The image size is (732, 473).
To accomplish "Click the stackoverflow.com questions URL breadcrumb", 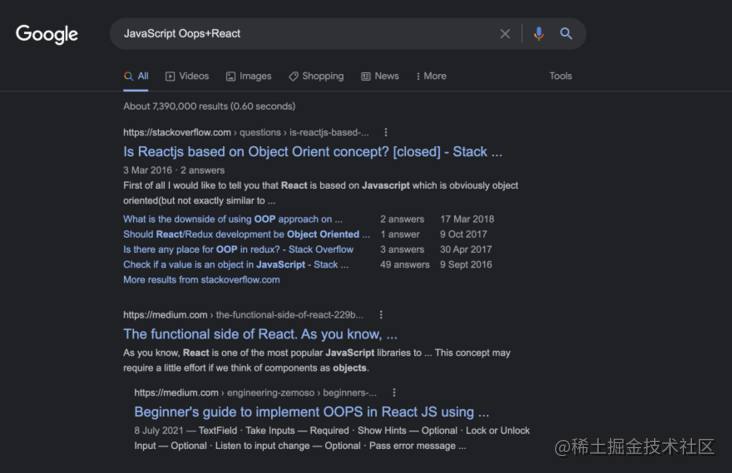I will (246, 133).
